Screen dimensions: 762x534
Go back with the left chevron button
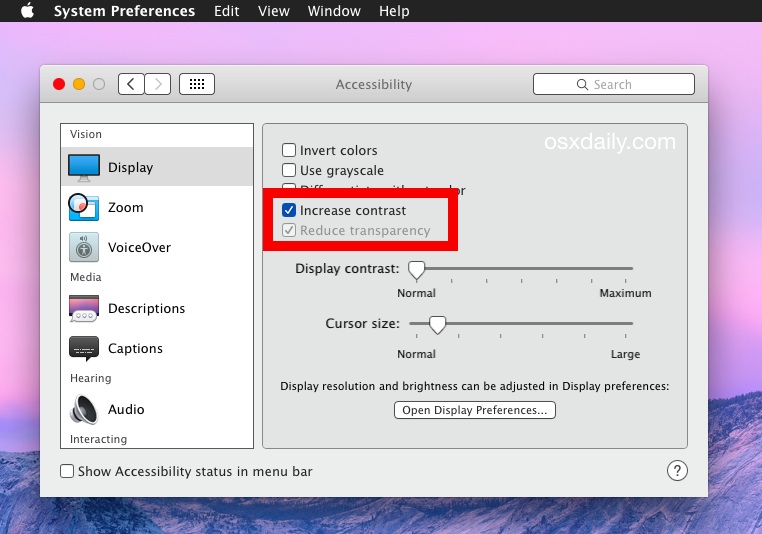coord(131,84)
